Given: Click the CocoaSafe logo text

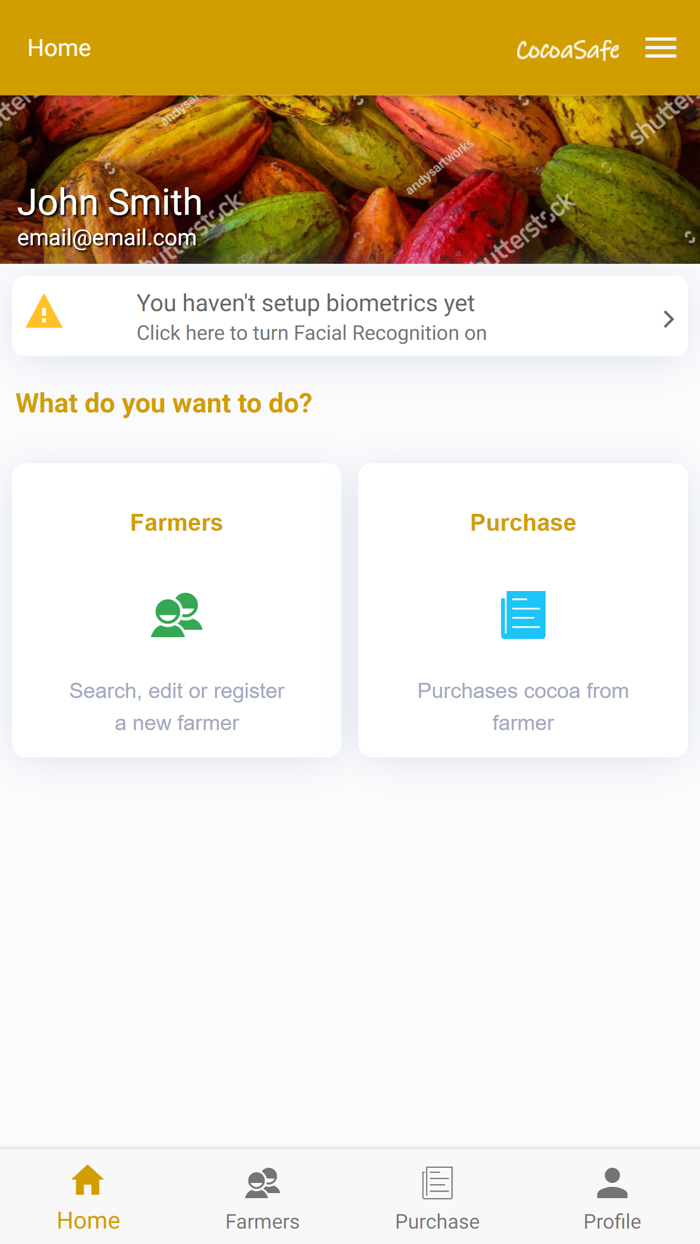Looking at the screenshot, I should click(x=567, y=49).
